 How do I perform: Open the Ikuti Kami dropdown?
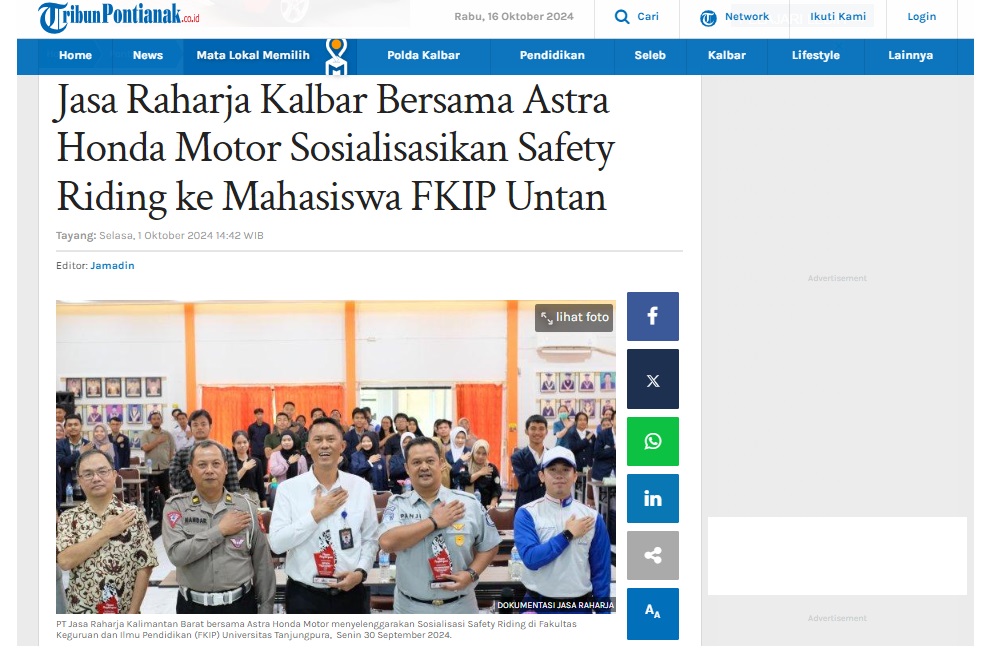coord(837,16)
